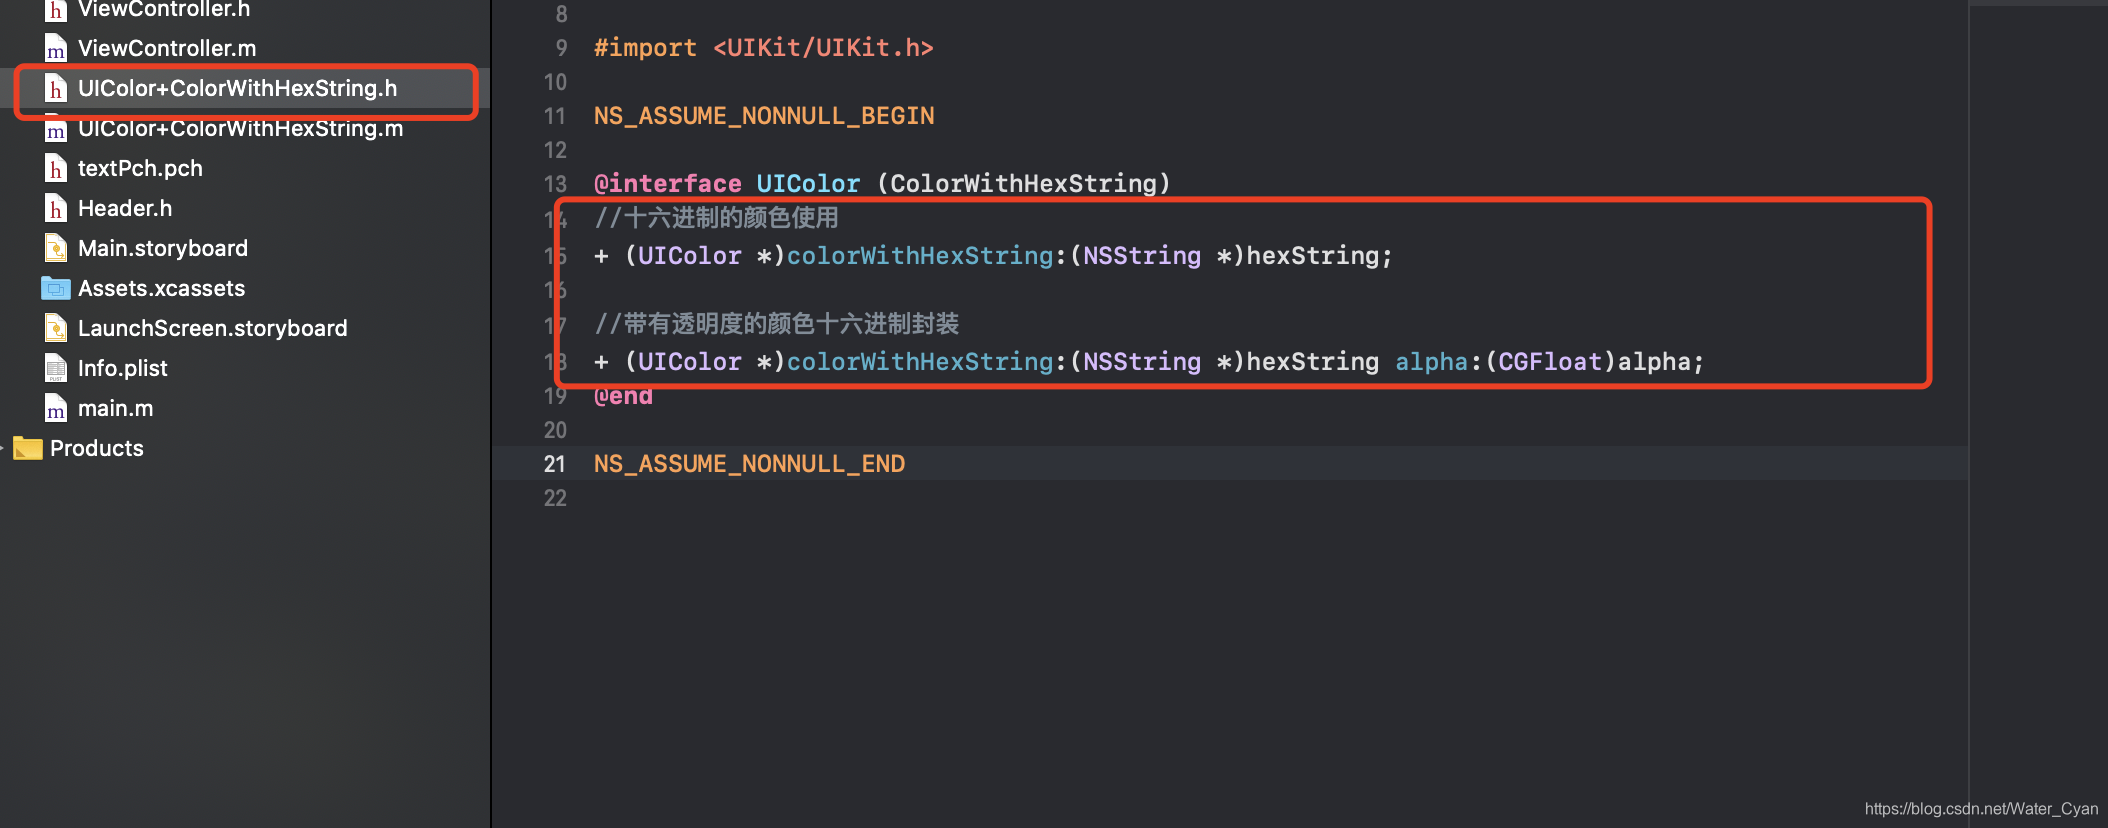Click line number 13 in the gutter
2108x828 pixels.
[x=555, y=184]
